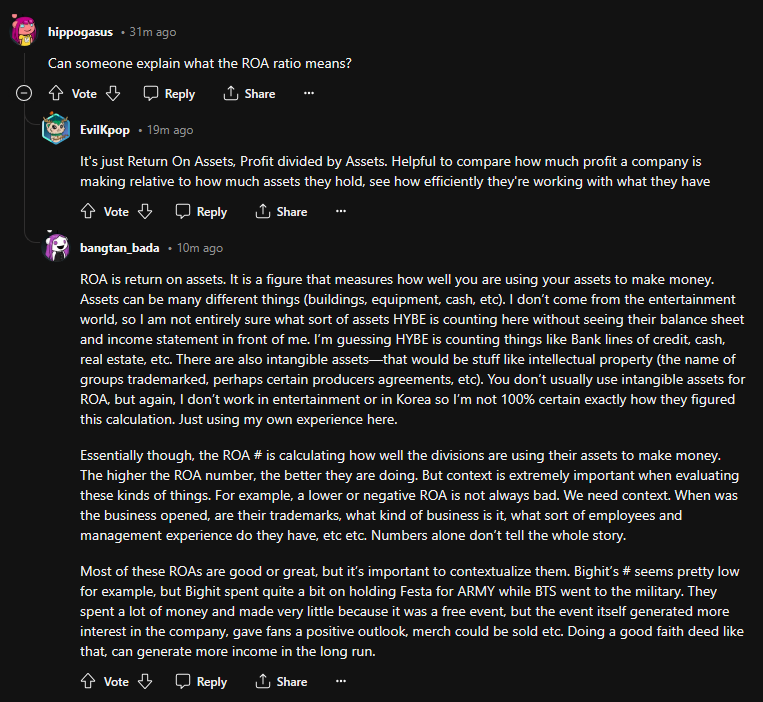Upvote EvilKpop's Return On Assets reply
Image resolution: width=763 pixels, height=702 pixels.
coord(88,211)
